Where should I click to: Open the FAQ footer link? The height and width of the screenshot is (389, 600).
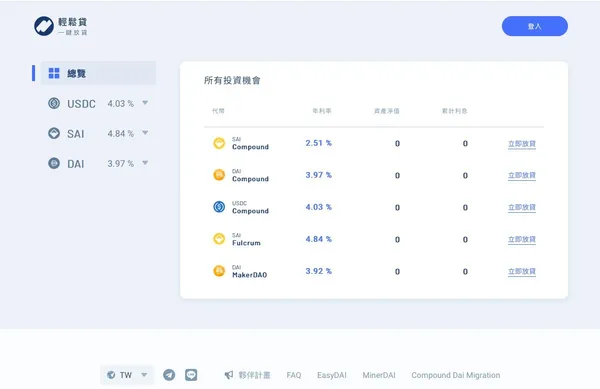tap(294, 375)
